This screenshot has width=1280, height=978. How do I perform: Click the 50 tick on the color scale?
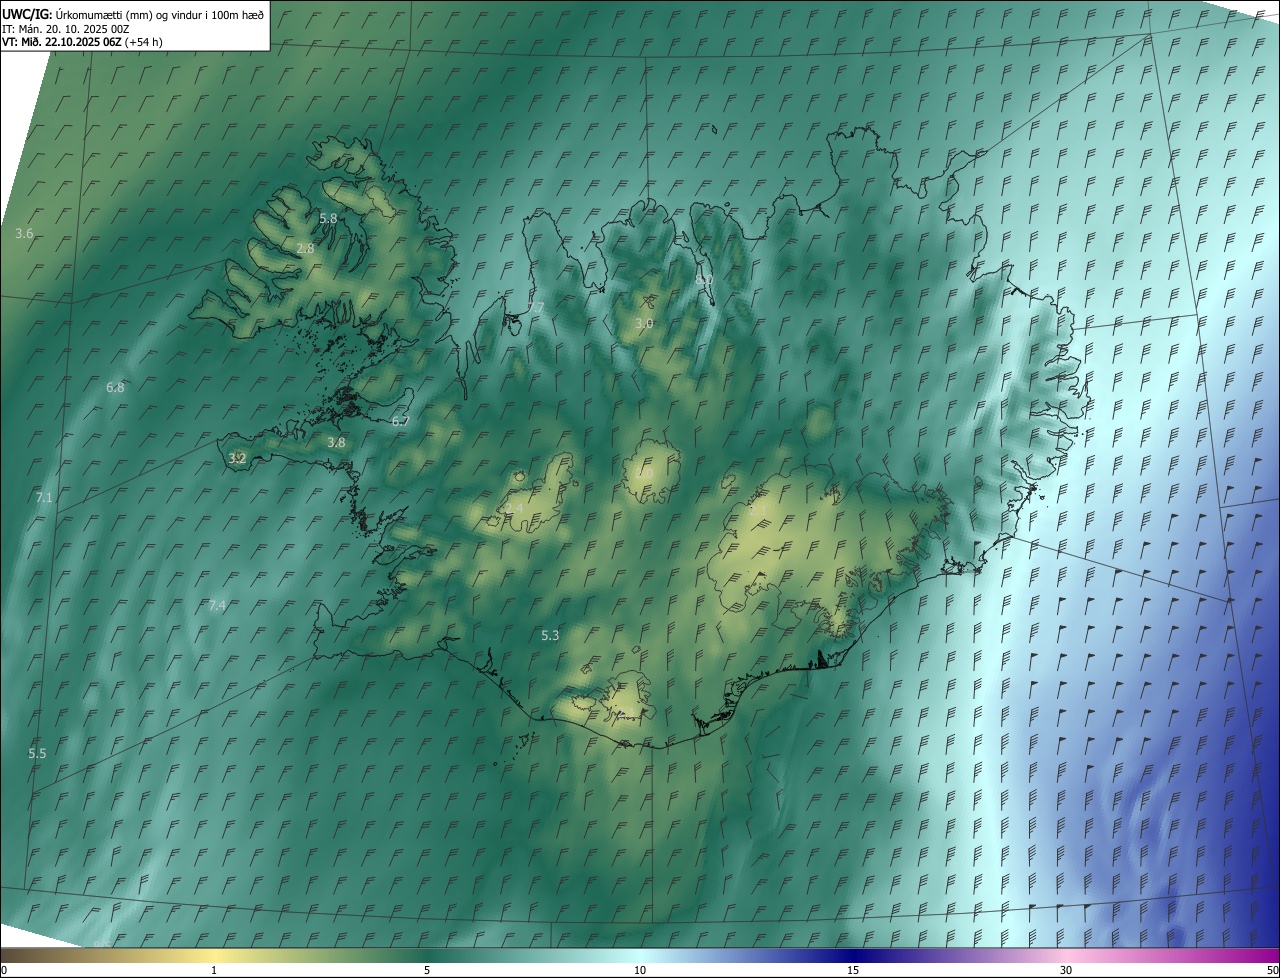(x=1272, y=970)
